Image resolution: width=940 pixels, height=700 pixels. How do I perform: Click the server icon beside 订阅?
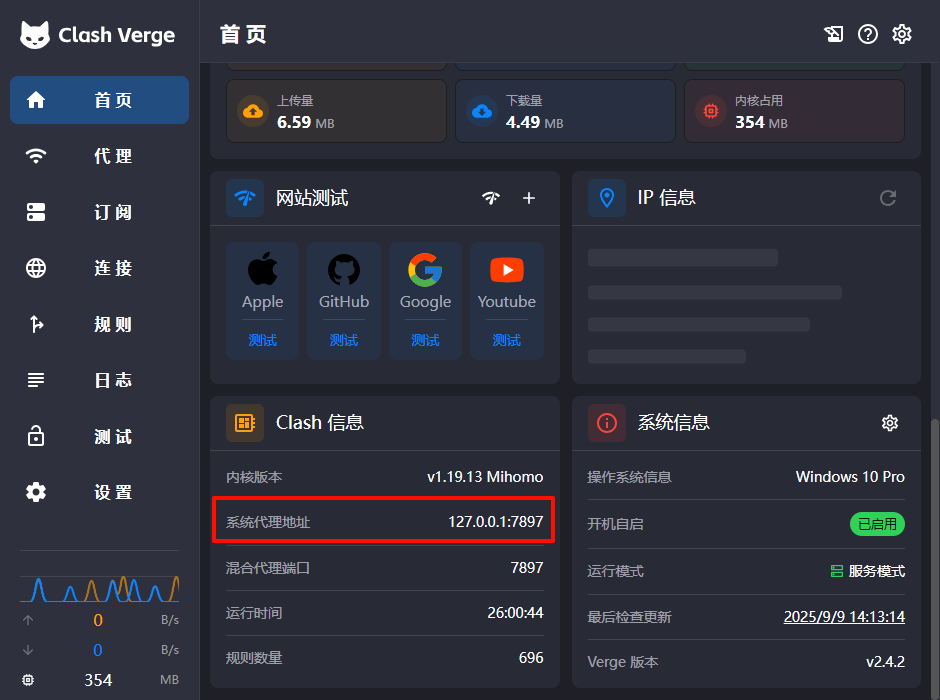(x=36, y=212)
